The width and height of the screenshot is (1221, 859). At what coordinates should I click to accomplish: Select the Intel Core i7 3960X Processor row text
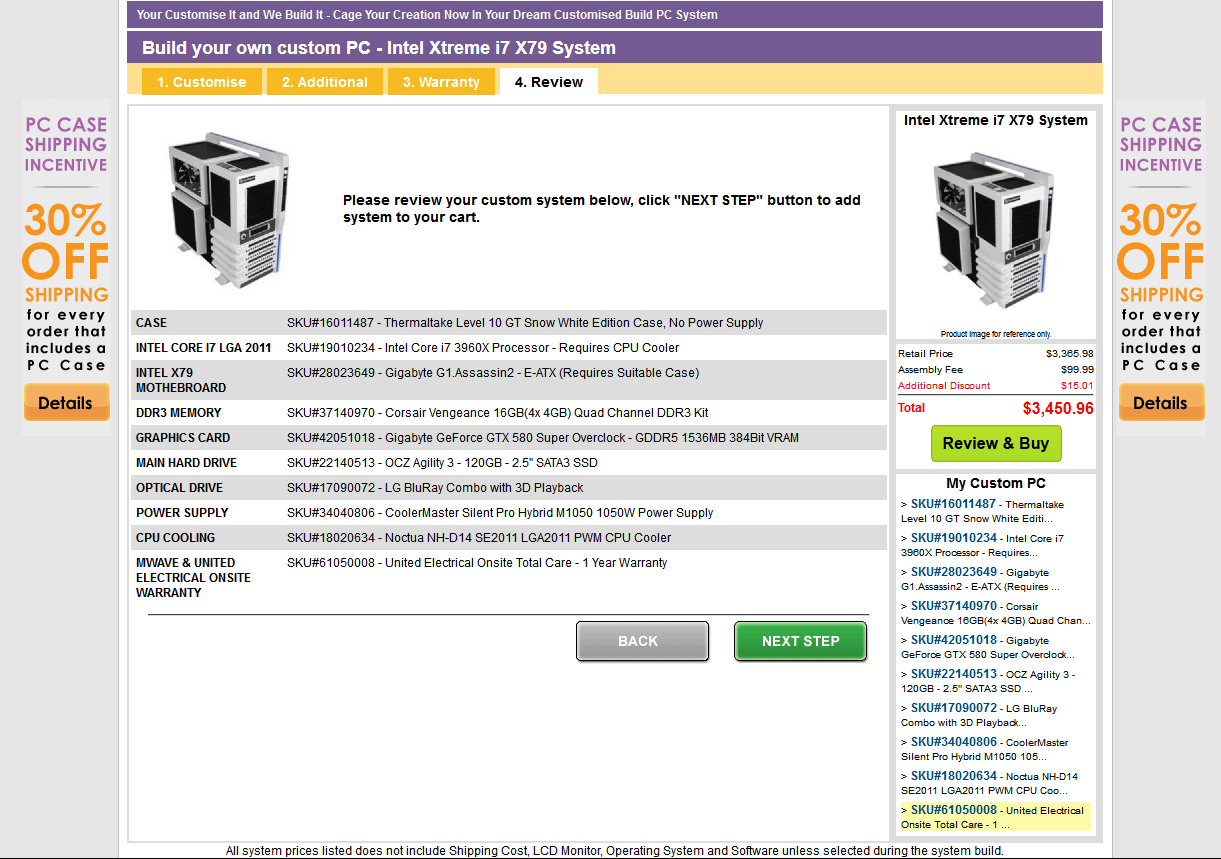[483, 348]
